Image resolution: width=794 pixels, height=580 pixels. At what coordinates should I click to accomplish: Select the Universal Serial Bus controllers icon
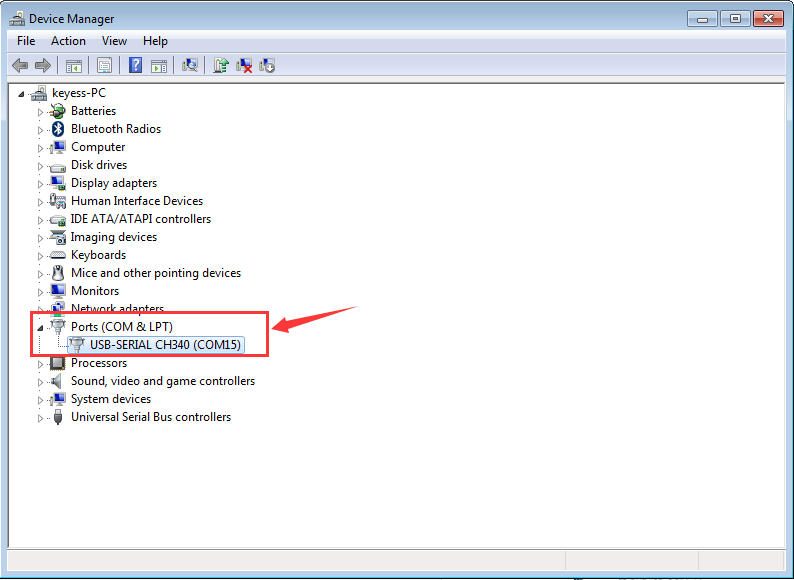tap(58, 417)
